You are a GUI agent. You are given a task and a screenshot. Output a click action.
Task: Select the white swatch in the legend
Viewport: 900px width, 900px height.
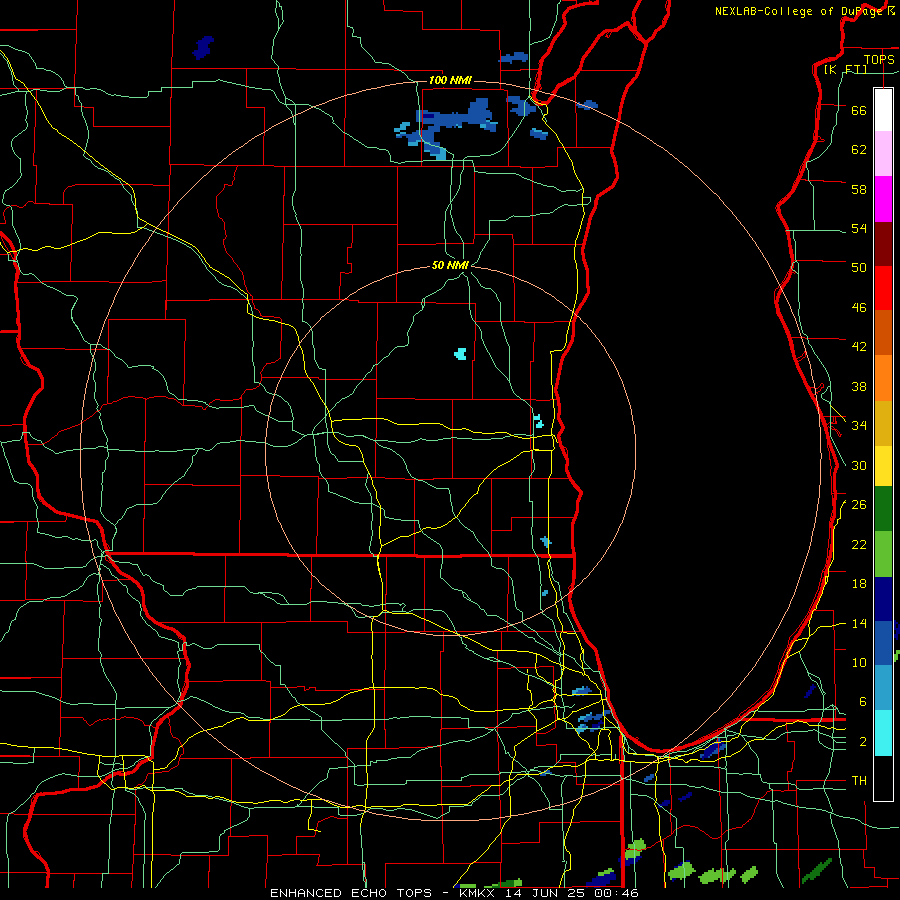[x=883, y=110]
